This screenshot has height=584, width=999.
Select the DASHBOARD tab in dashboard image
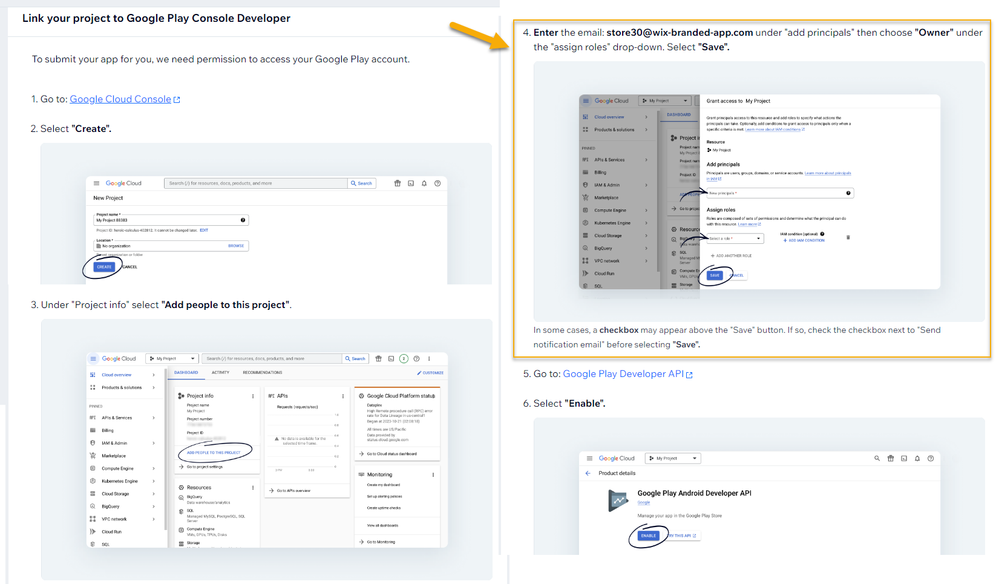[186, 373]
